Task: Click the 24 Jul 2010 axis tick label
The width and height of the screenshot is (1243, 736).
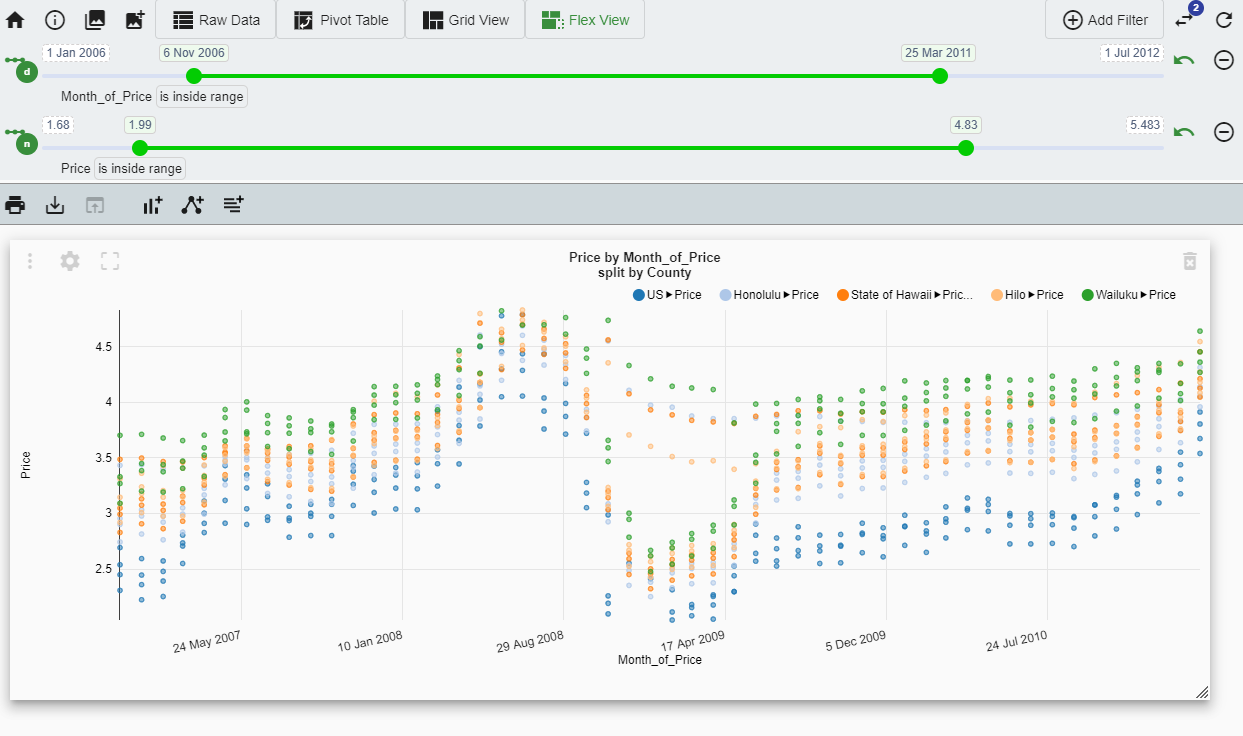Action: click(x=1016, y=640)
